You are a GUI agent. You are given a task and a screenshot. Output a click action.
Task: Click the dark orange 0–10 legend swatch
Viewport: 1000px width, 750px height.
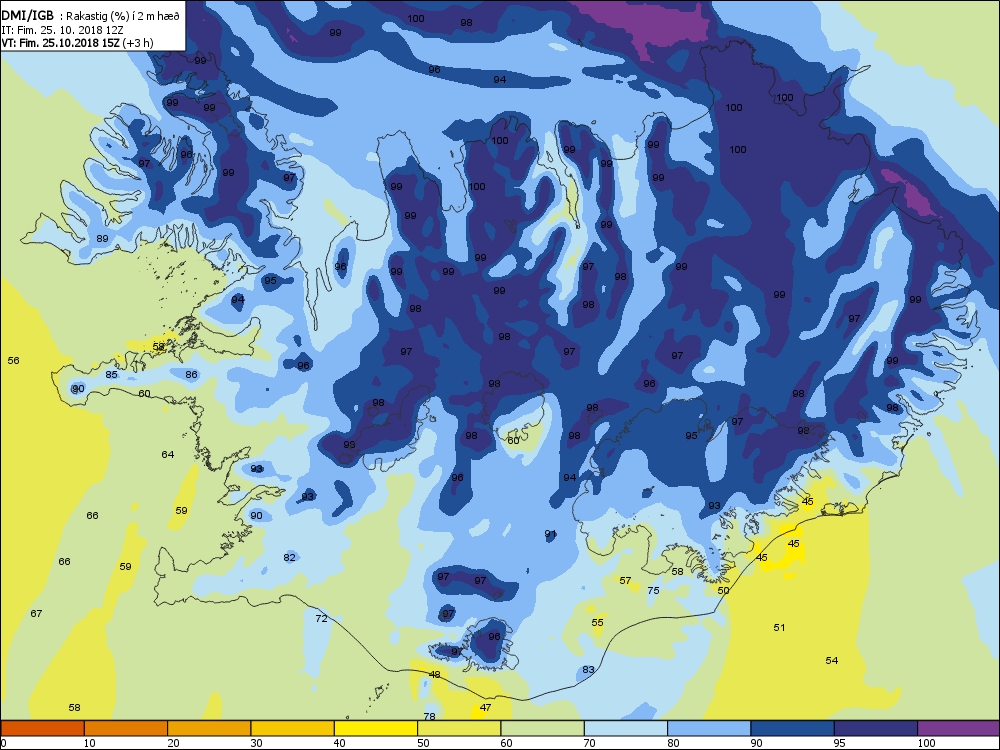coord(43,728)
